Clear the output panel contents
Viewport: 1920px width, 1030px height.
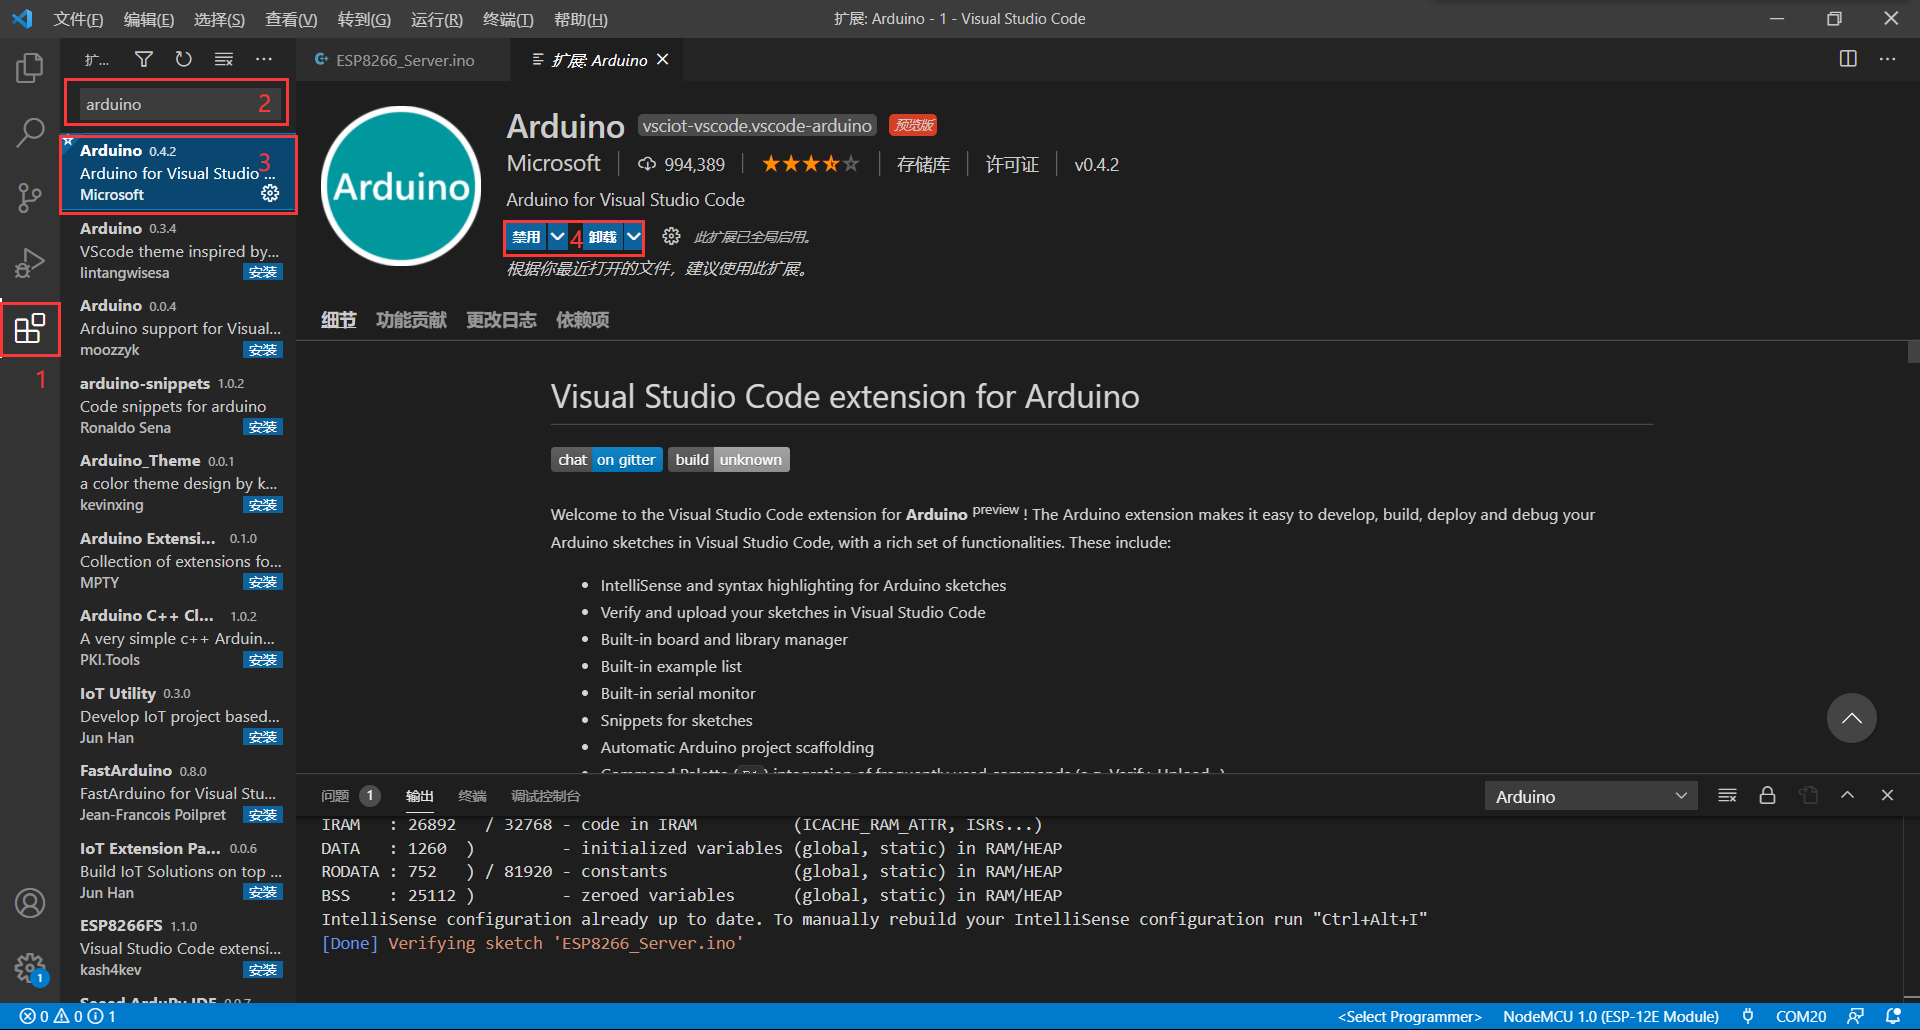point(1727,795)
